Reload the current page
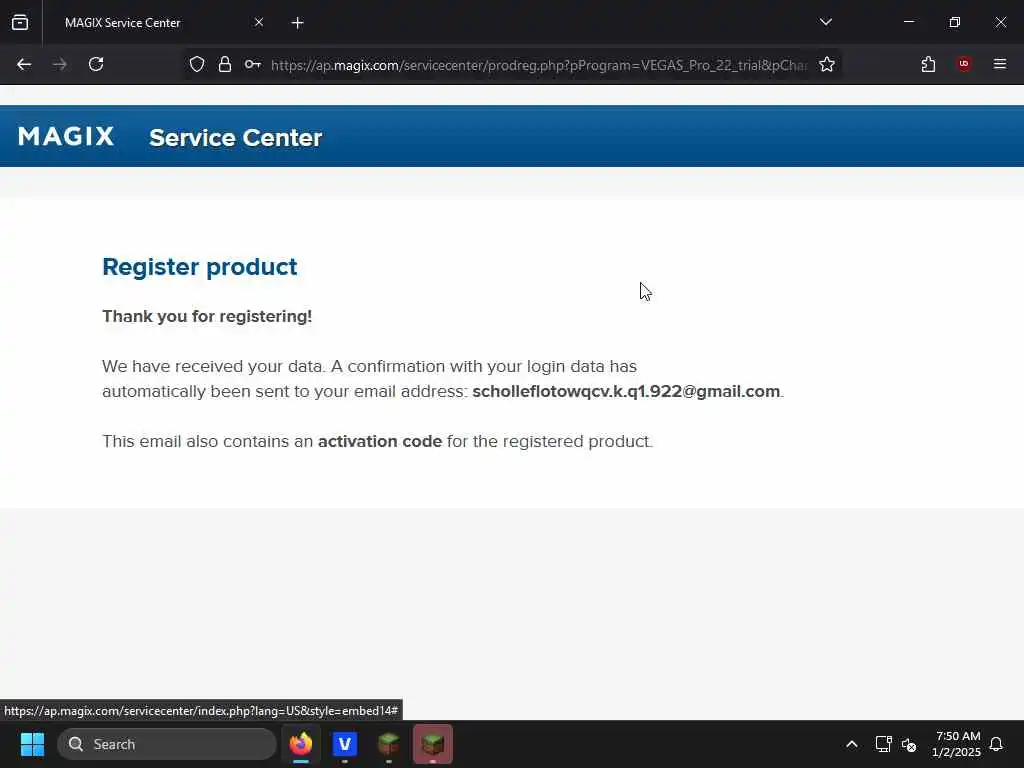Screen dimensions: 1024x768 [x=96, y=64]
